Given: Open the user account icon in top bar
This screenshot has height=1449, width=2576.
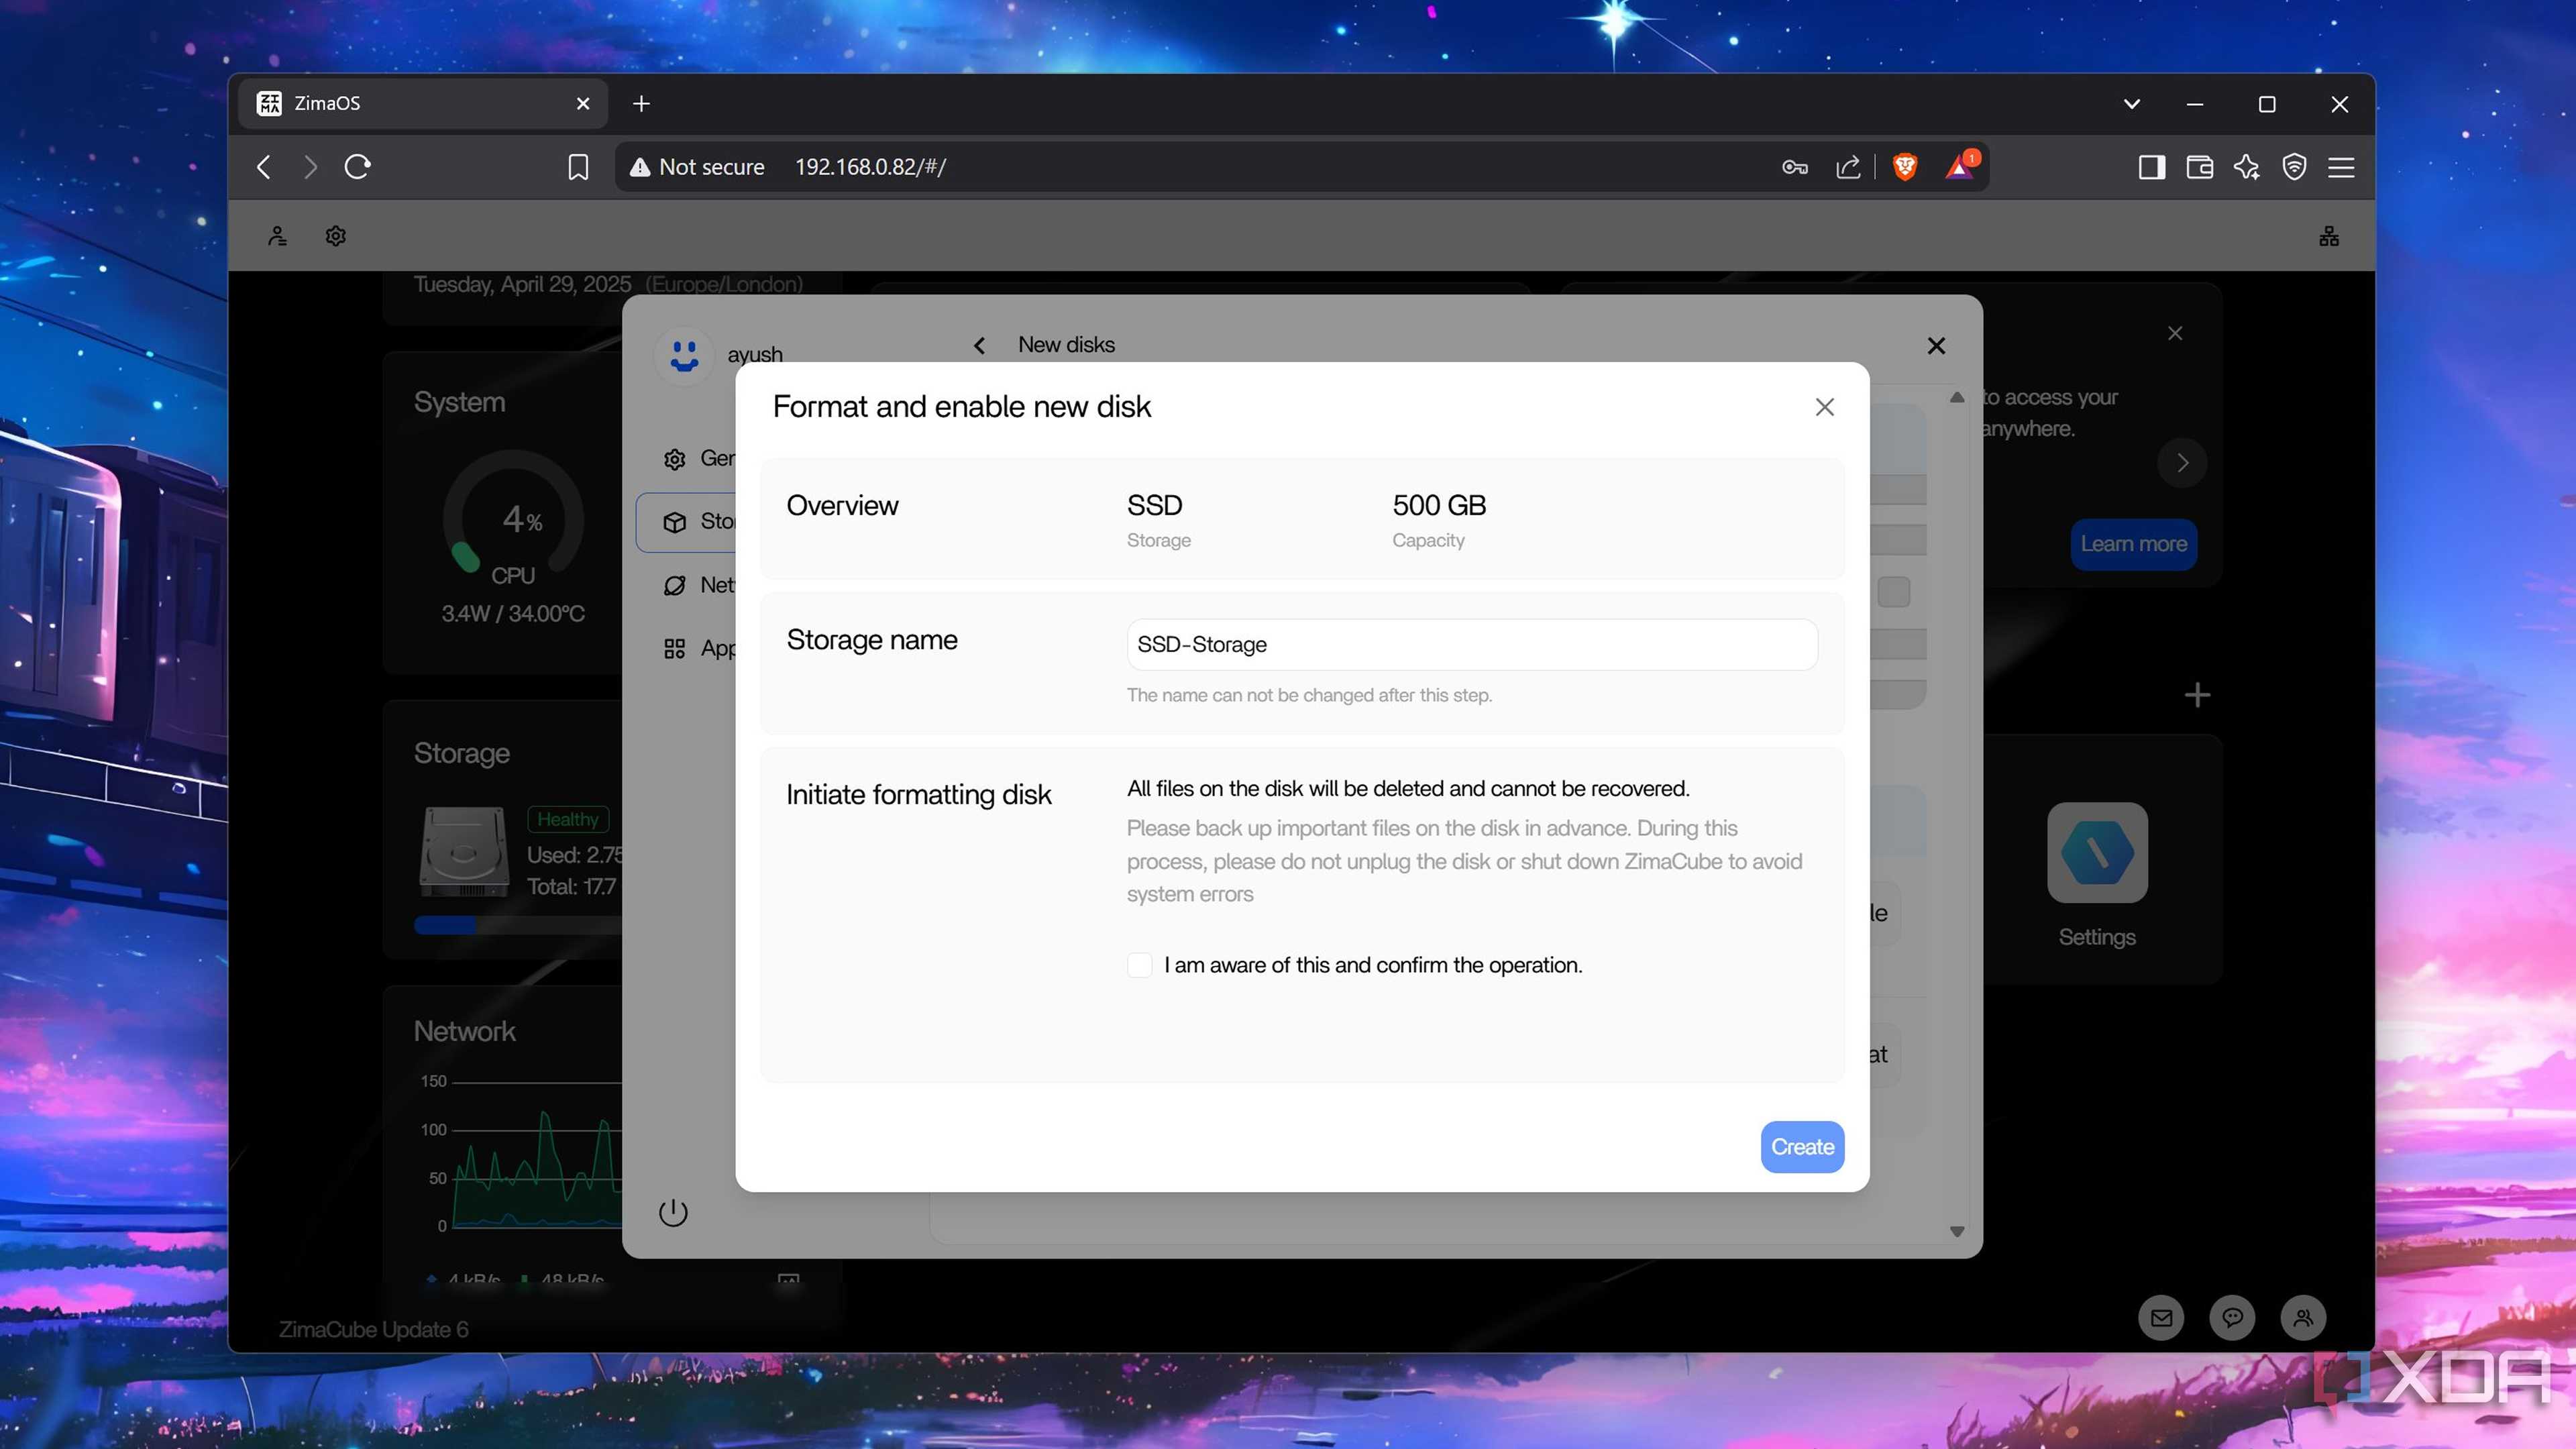Looking at the screenshot, I should click(277, 236).
